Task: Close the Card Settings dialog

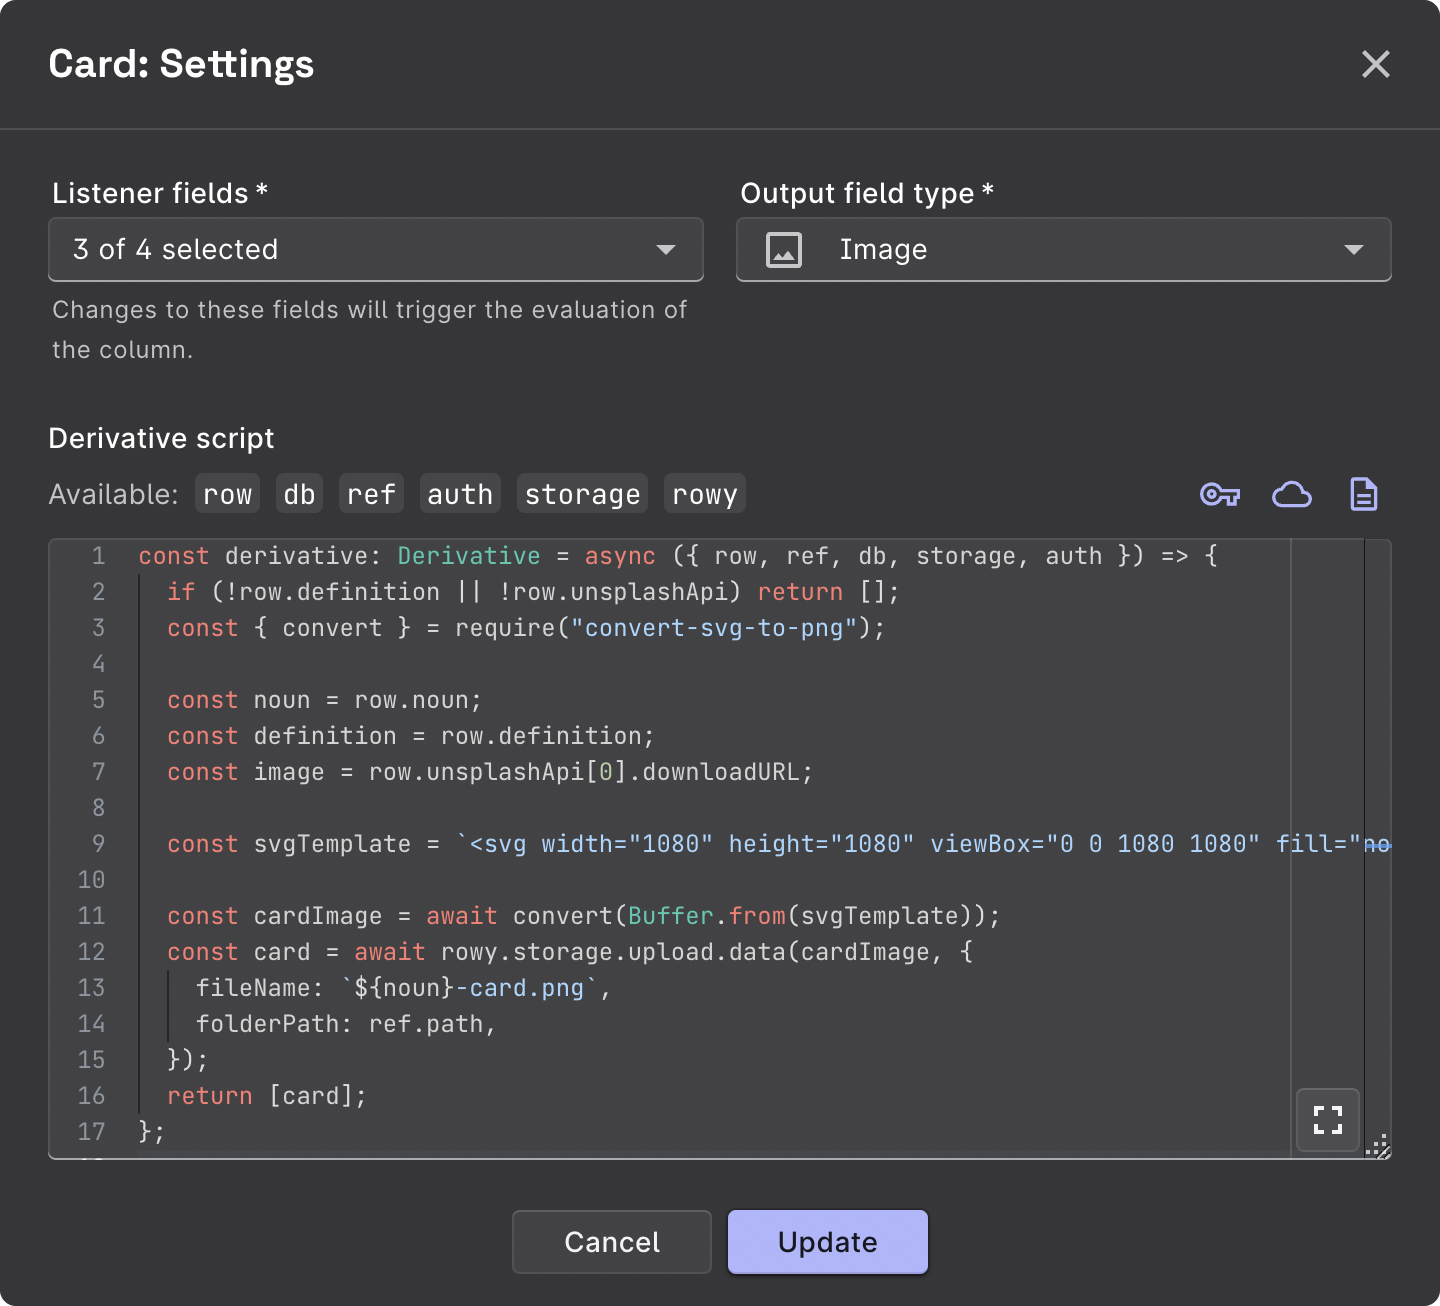Action: (1376, 64)
